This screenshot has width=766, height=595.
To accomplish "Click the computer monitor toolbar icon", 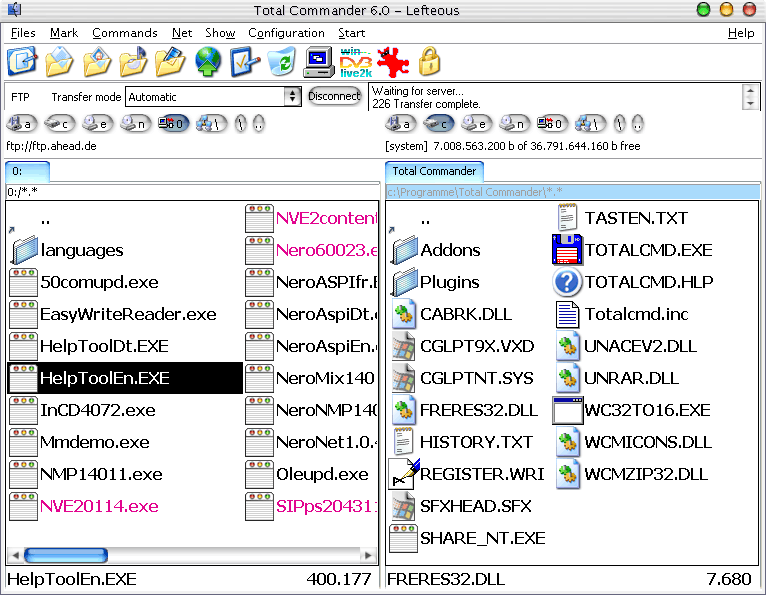I will click(x=318, y=62).
